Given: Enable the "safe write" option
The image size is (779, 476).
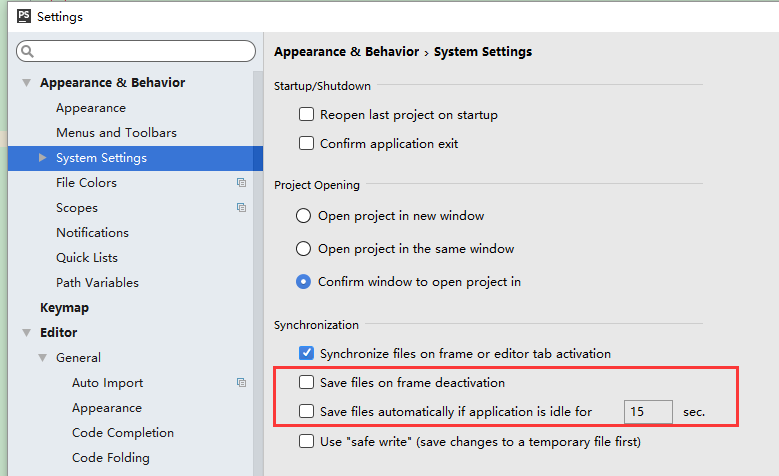Looking at the screenshot, I should [307, 441].
